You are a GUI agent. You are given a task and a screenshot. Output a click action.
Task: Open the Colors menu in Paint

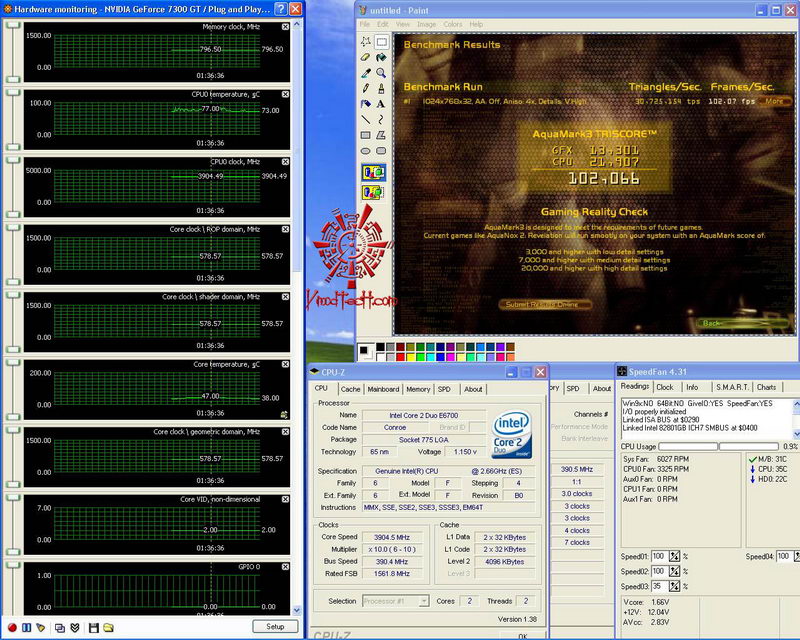click(453, 24)
